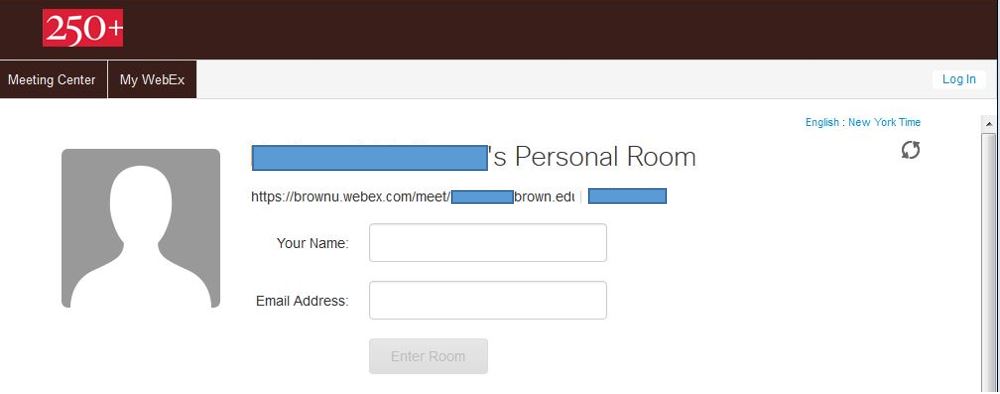
Task: Refresh the Personal Room with the circular arrows icon
Action: 910,150
